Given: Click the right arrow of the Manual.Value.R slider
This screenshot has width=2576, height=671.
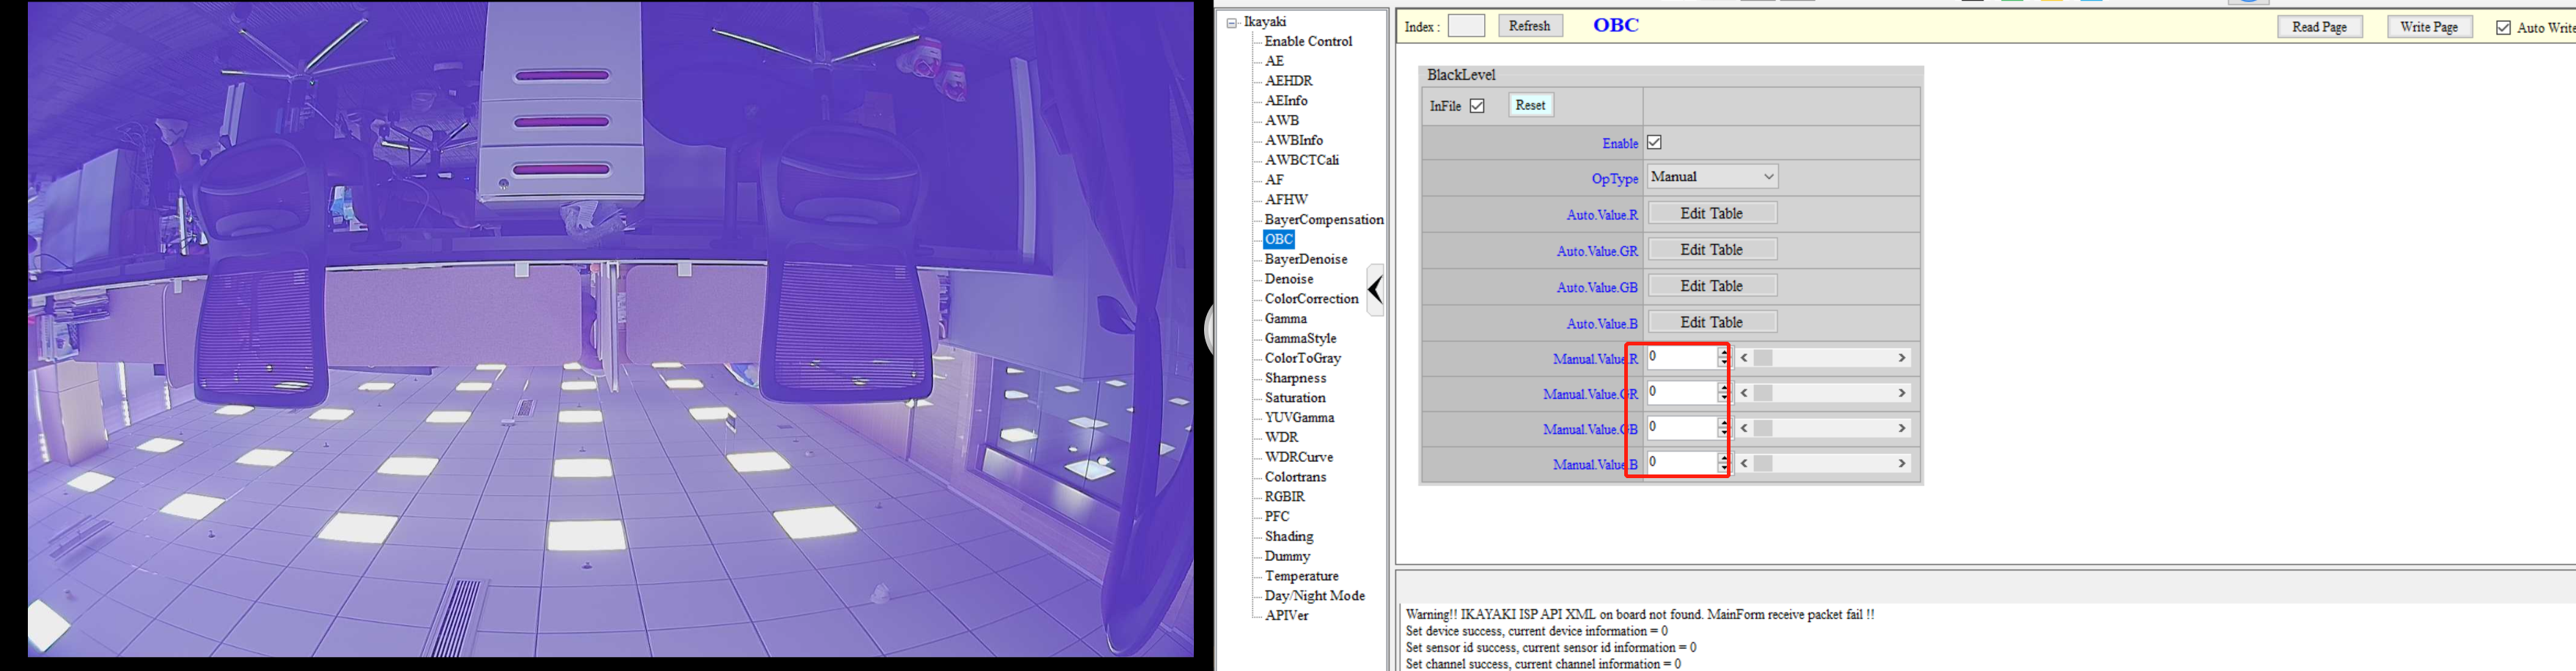Looking at the screenshot, I should [1902, 358].
